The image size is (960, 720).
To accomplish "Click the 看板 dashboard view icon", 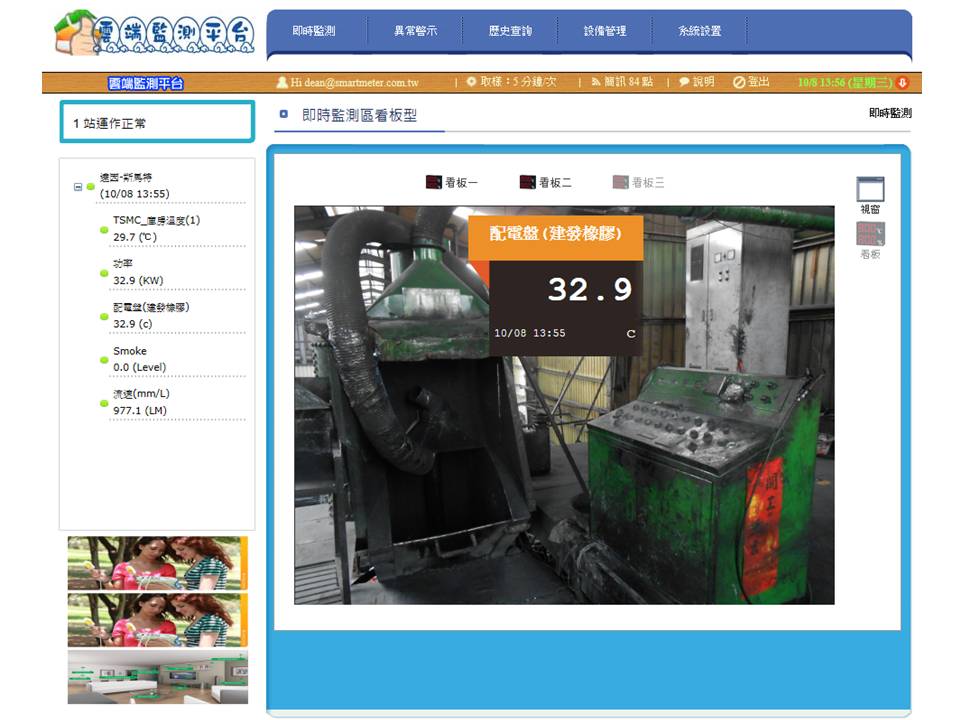I will [870, 236].
